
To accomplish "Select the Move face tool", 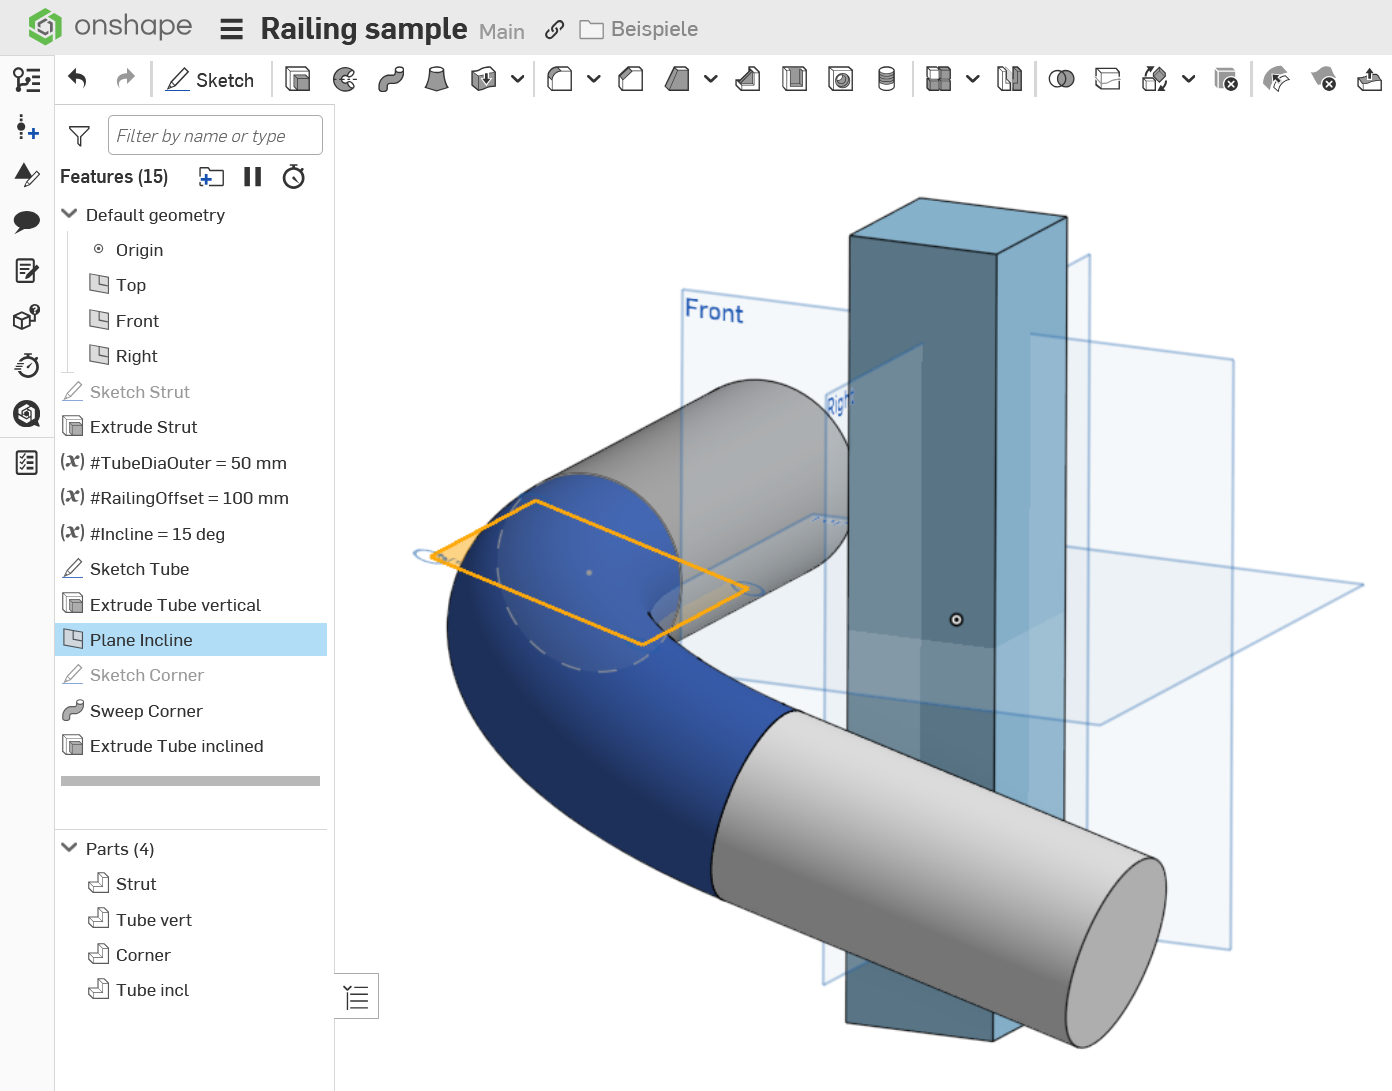I will coord(1370,79).
